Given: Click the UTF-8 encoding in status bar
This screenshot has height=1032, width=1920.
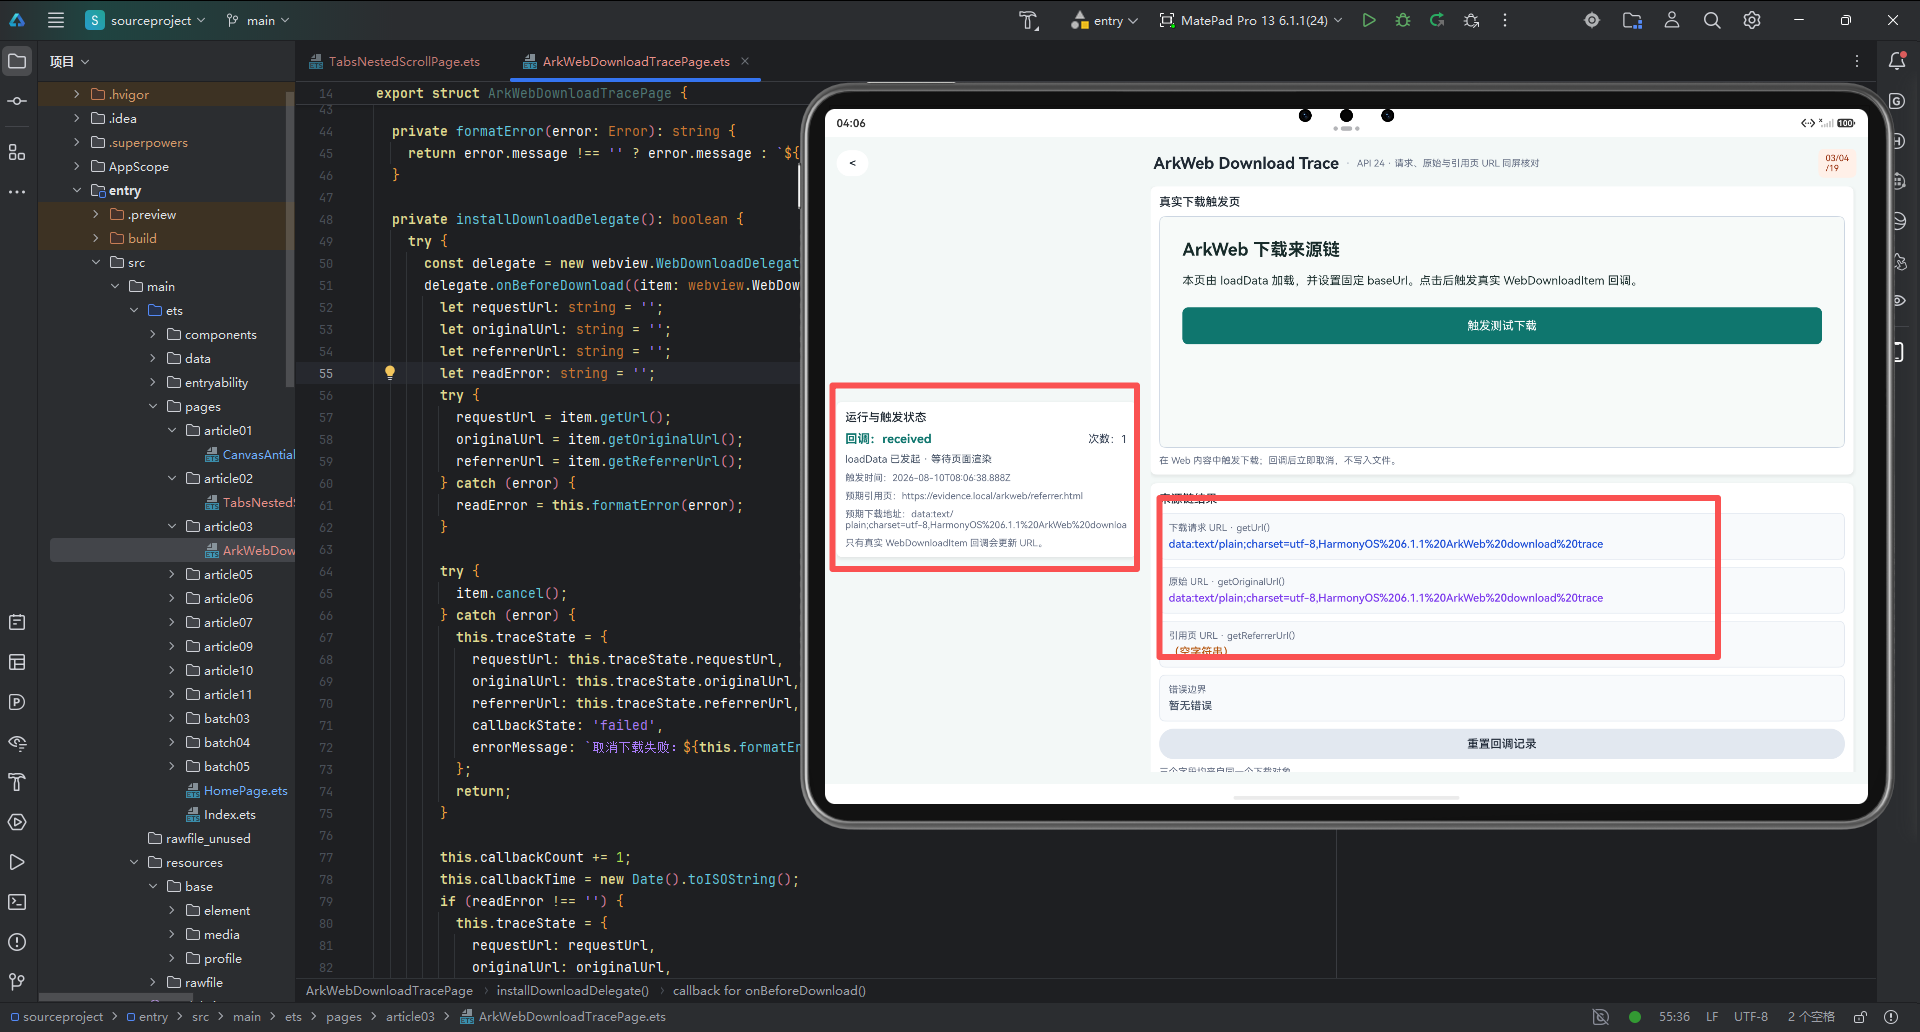Looking at the screenshot, I should coord(1751,1017).
